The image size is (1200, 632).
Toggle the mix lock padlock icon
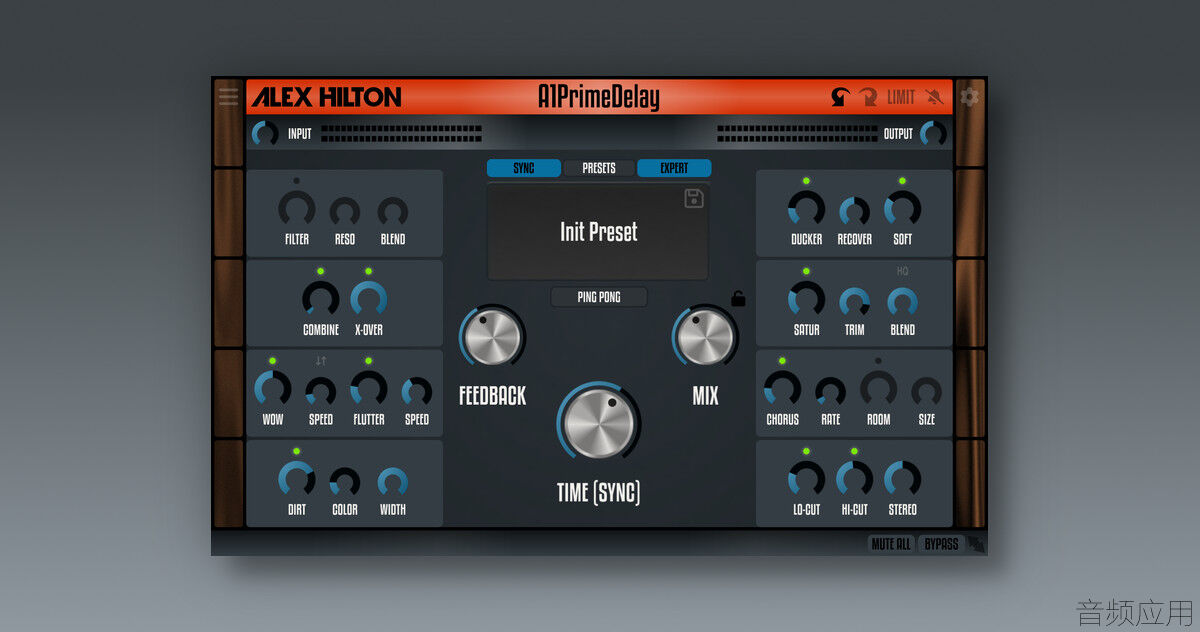(738, 298)
